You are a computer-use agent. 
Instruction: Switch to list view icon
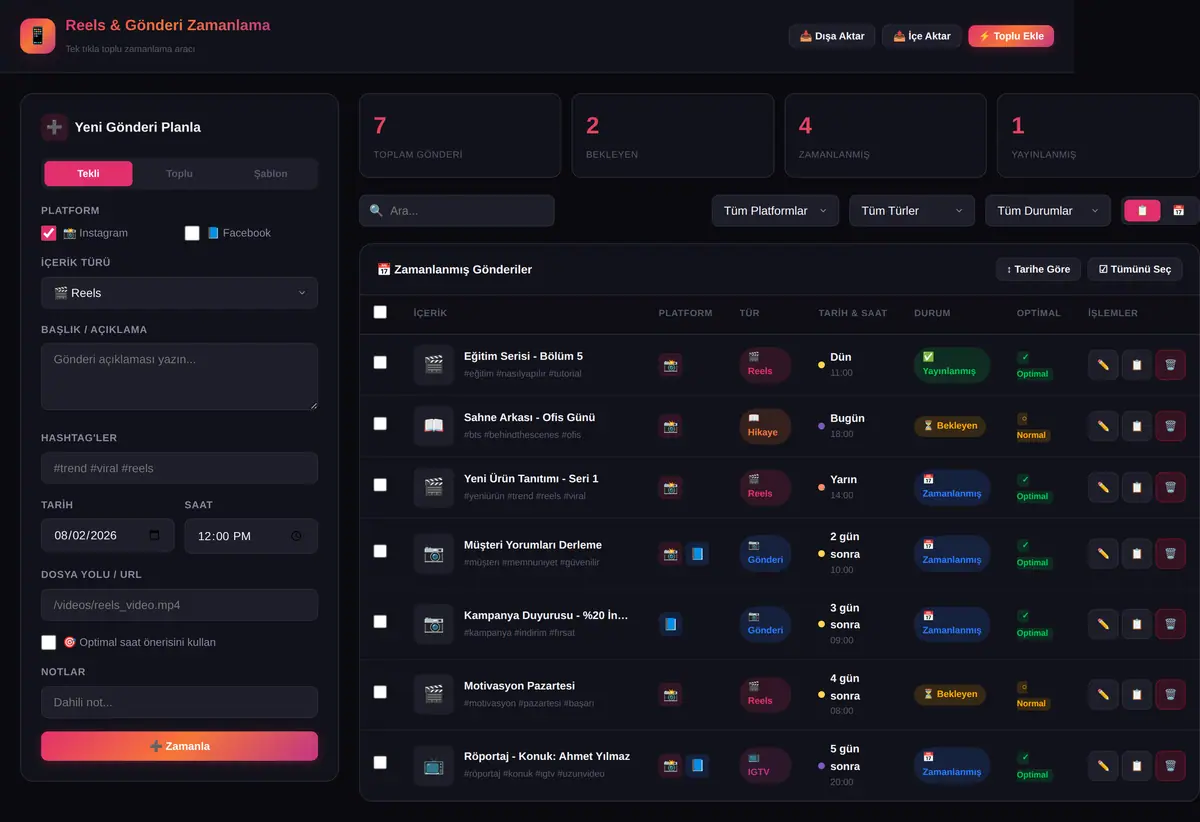click(x=1143, y=211)
